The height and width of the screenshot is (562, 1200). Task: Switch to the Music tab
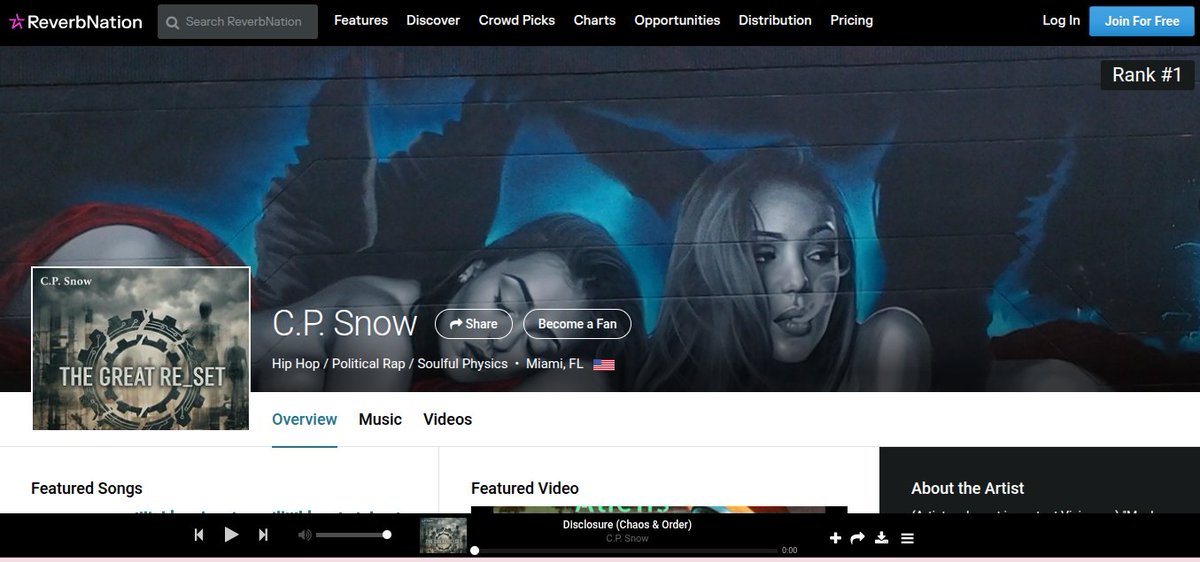tap(380, 419)
